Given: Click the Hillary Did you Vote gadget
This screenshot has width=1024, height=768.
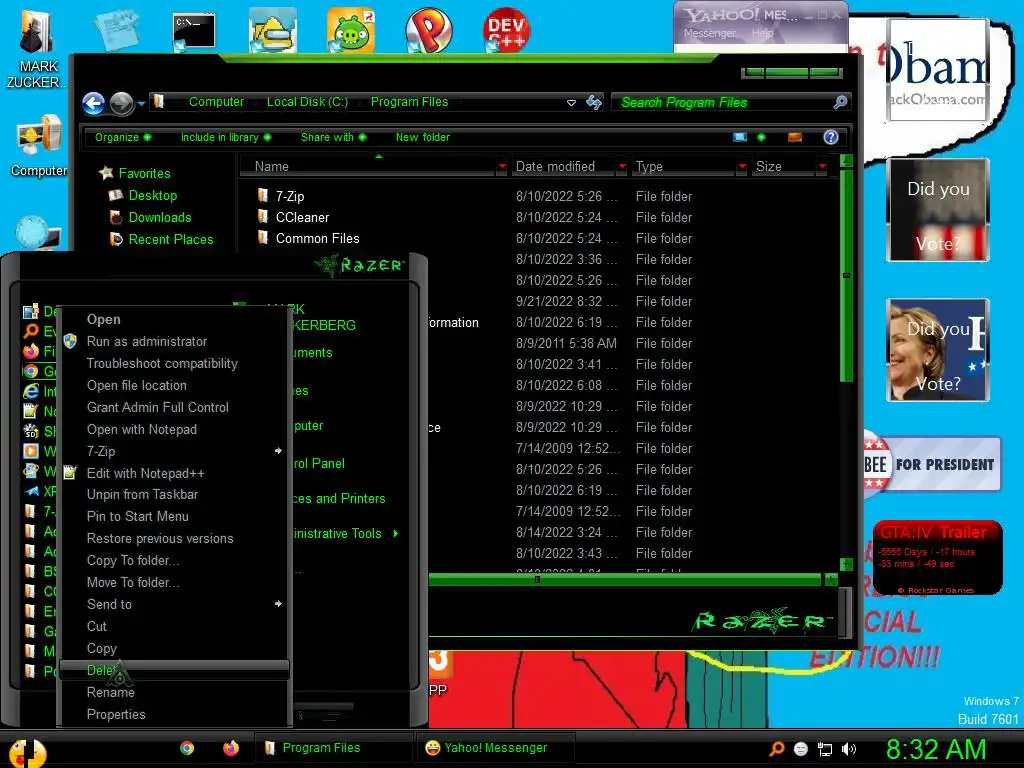Looking at the screenshot, I should pos(938,350).
